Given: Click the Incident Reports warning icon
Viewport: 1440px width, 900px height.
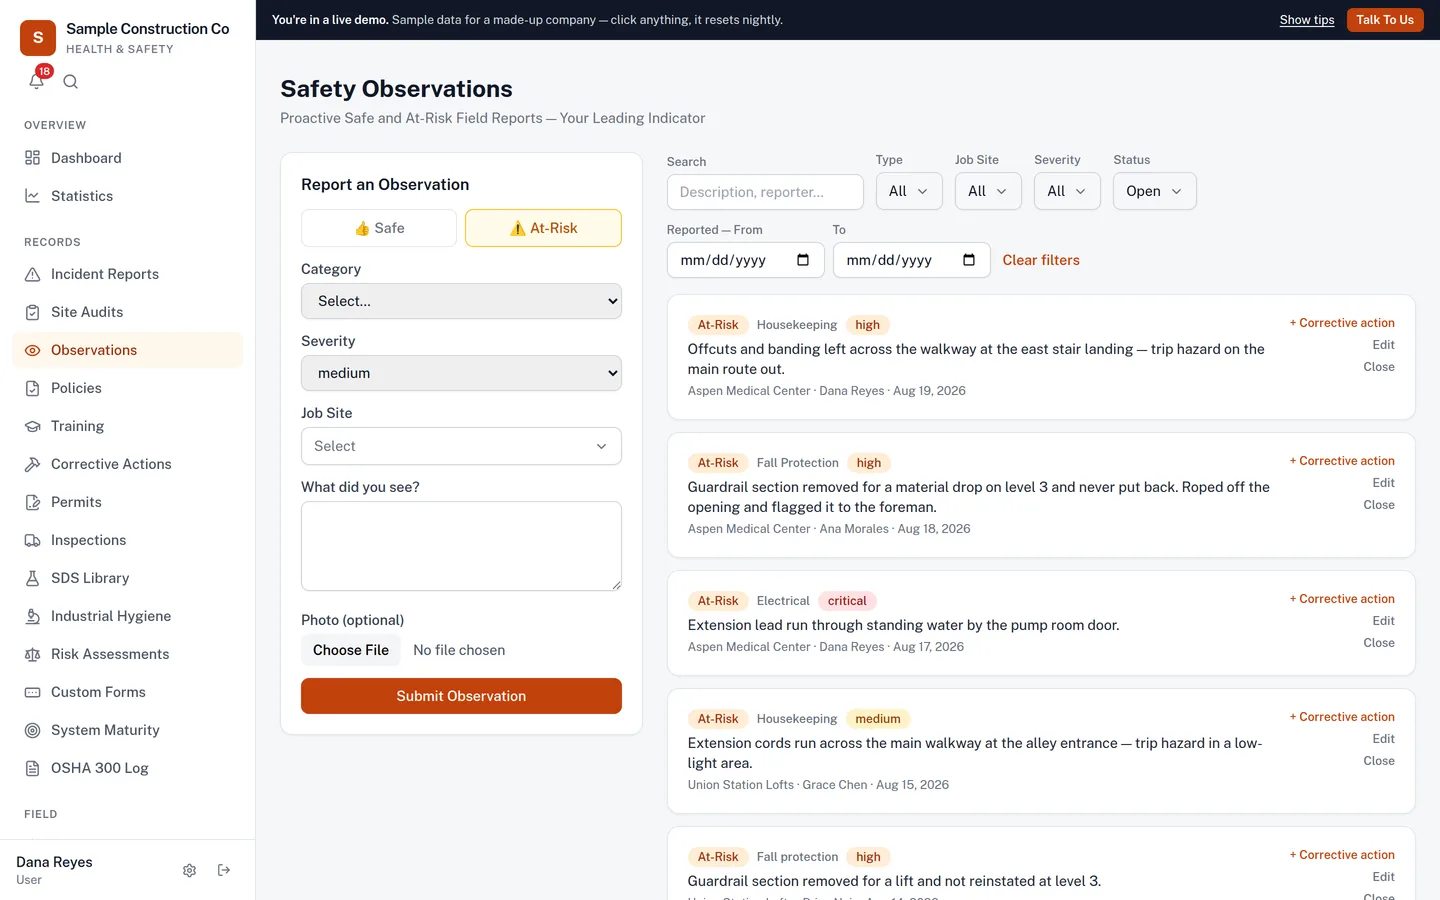Looking at the screenshot, I should (x=33, y=274).
